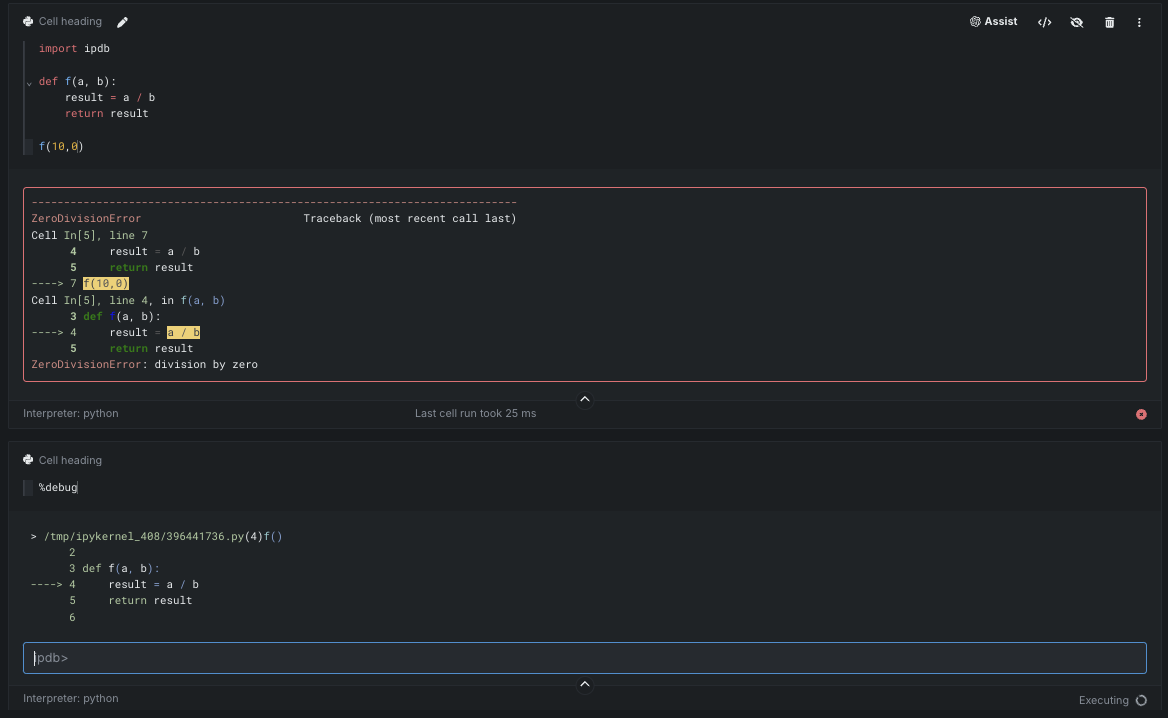
Task: Click the pencil icon to edit cell heading
Action: (x=122, y=22)
